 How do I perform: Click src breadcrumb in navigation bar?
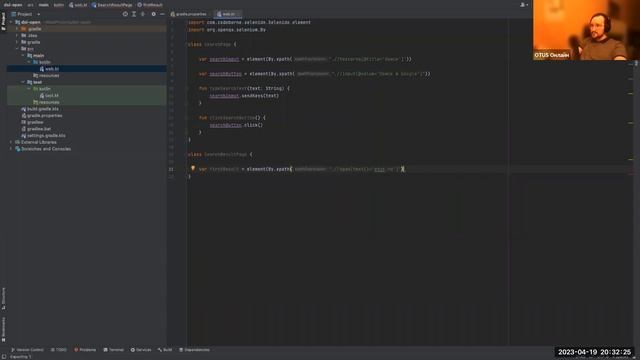pos(31,5)
